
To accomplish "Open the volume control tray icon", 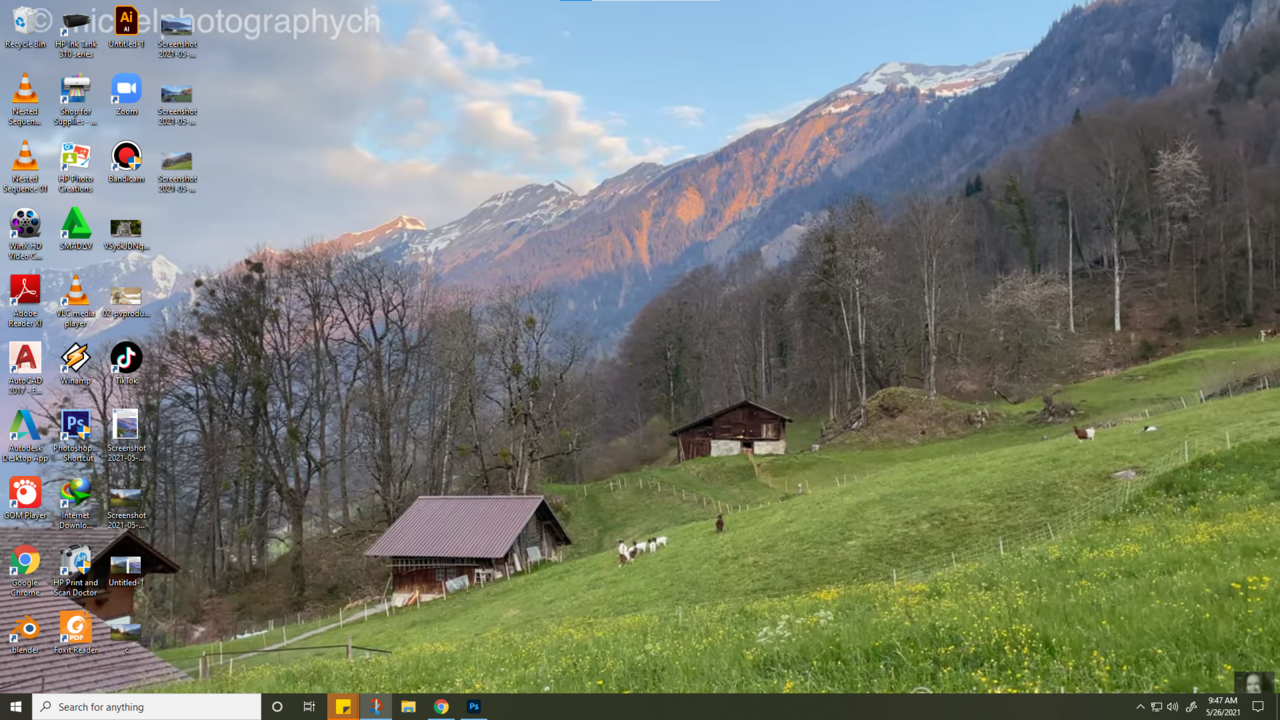I will 1172,707.
